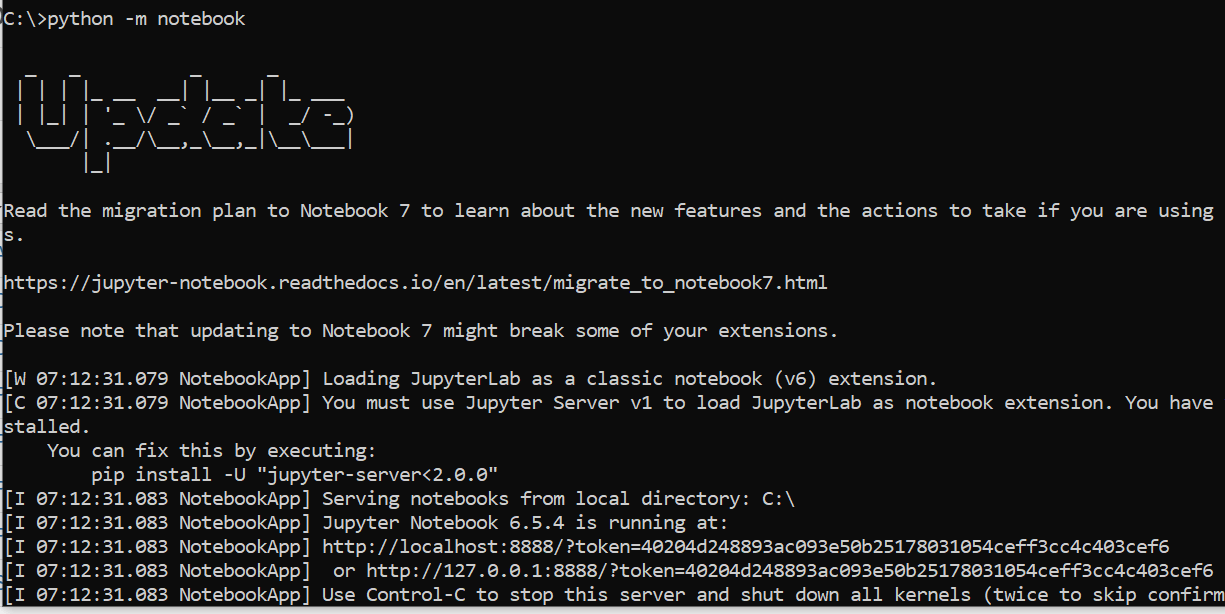Open the migrate_to_notebook7 readthedocs URL
1225x614 pixels.
pos(415,283)
